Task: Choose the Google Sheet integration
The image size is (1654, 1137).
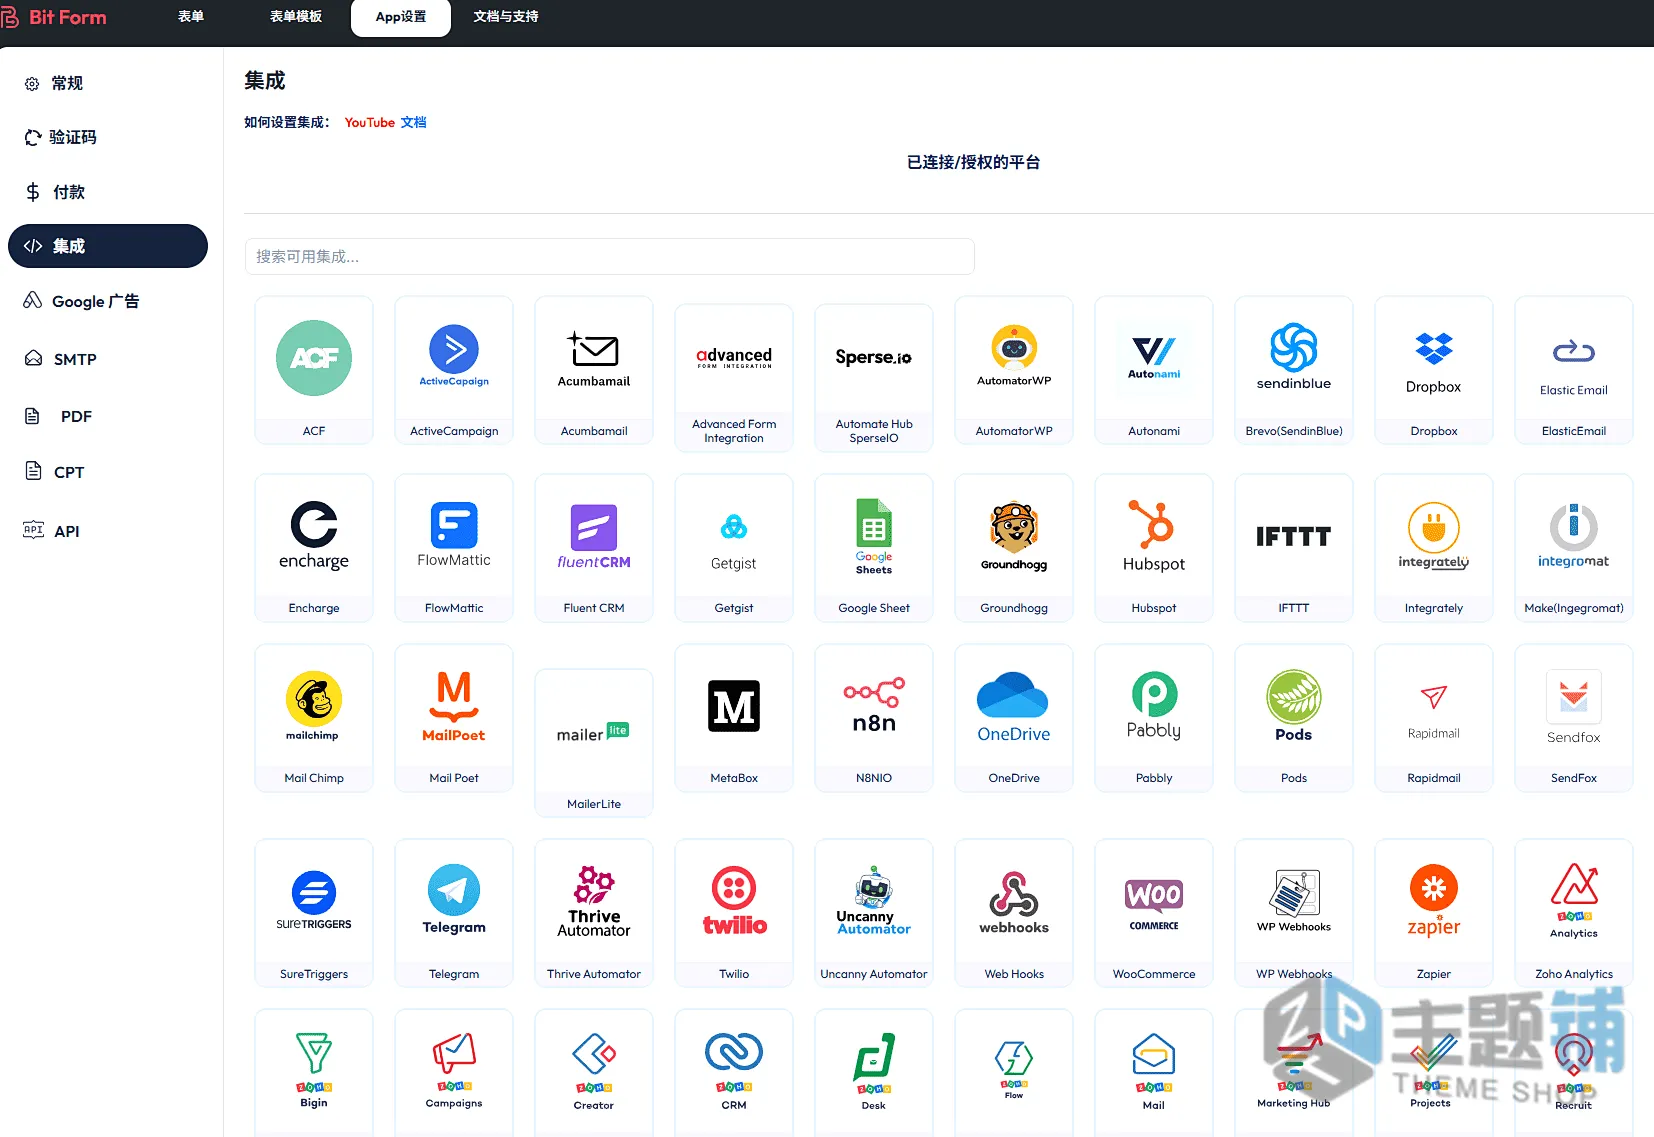Action: [x=874, y=548]
